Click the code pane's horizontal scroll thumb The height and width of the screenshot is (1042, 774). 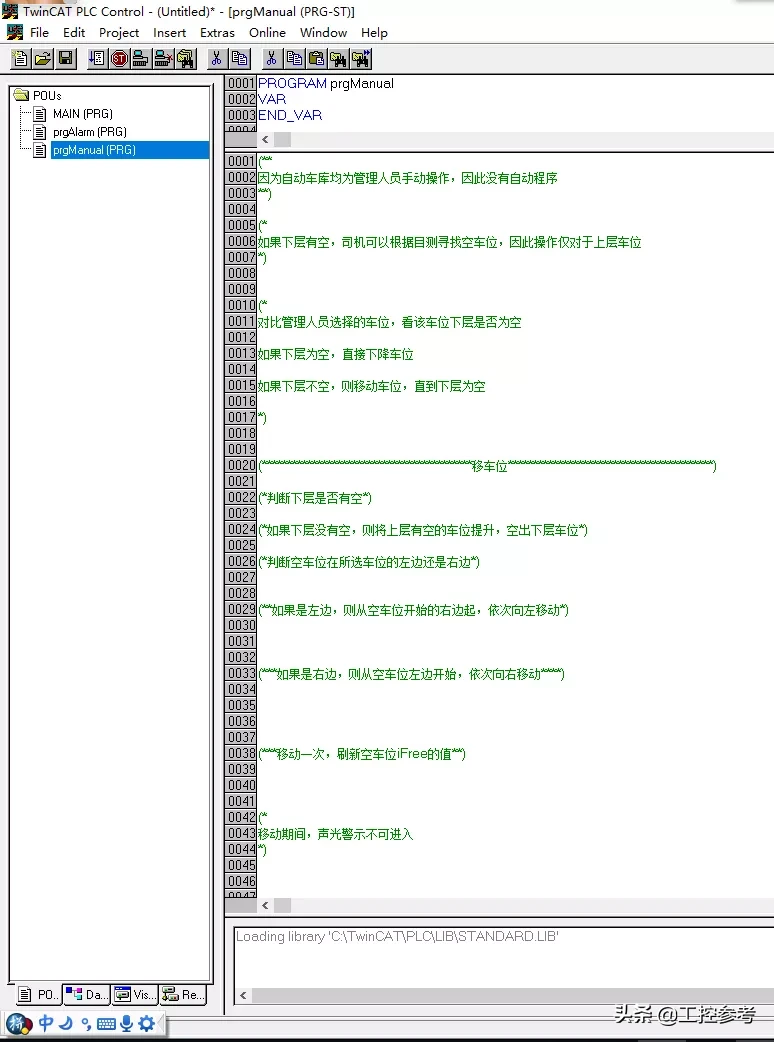282,905
